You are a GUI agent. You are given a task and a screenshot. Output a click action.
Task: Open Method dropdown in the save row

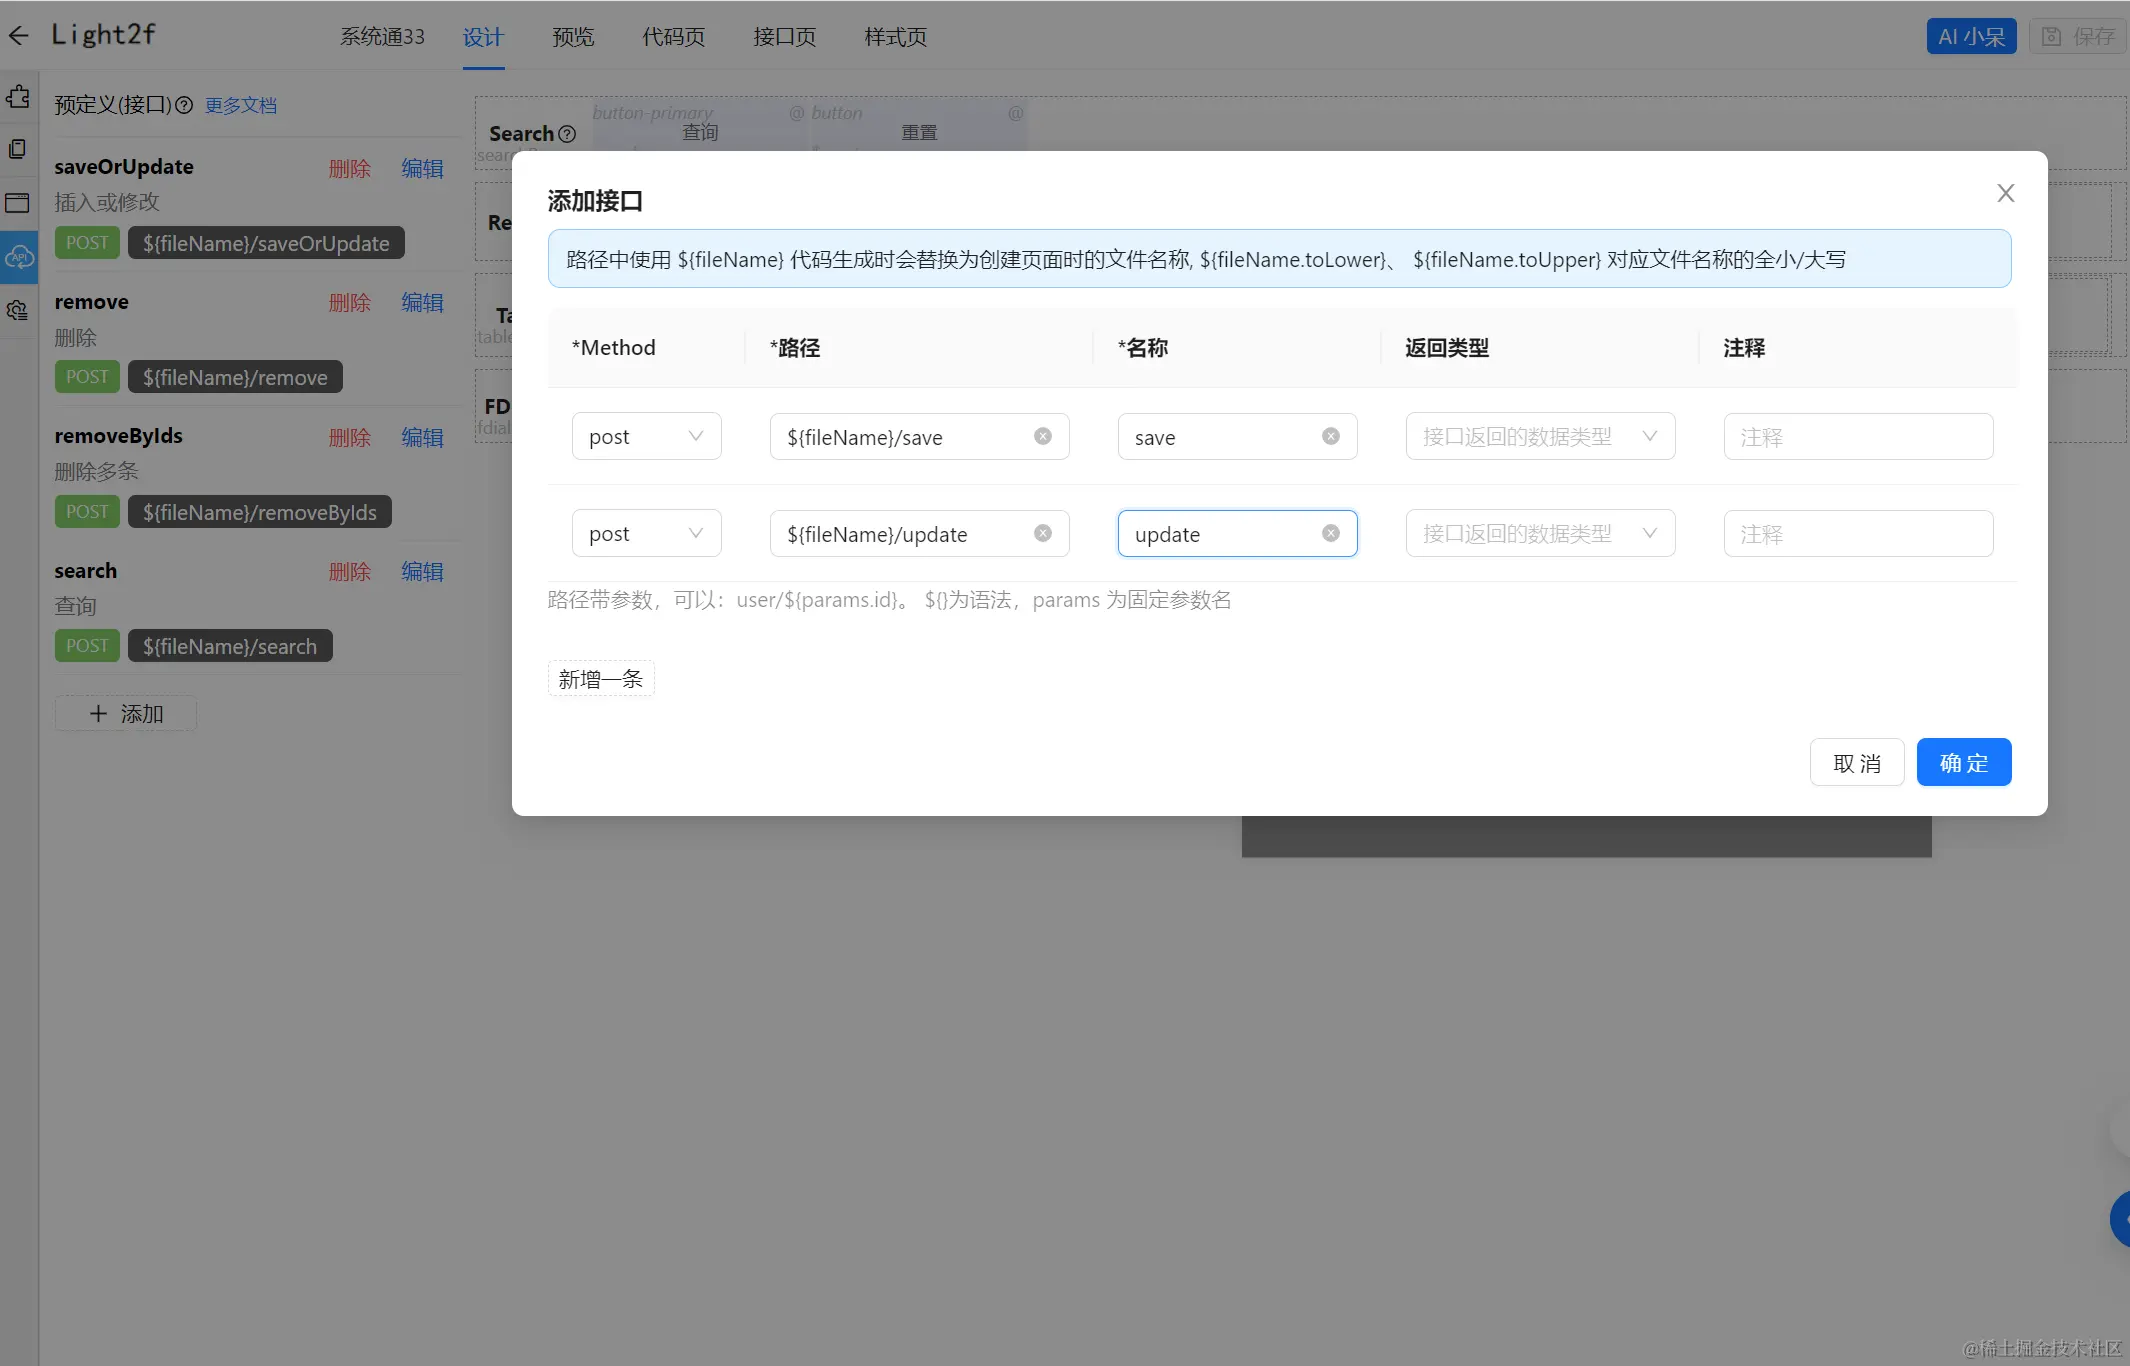click(647, 436)
